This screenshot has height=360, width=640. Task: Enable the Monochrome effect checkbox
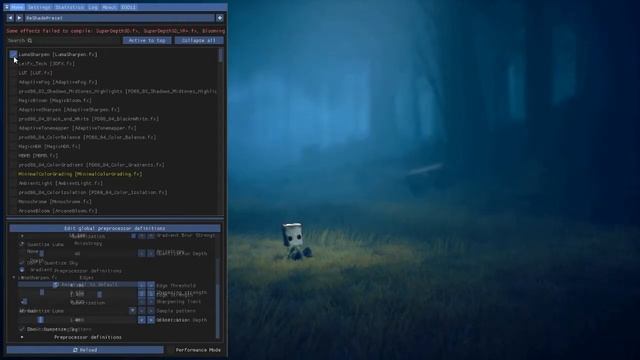coord(13,202)
